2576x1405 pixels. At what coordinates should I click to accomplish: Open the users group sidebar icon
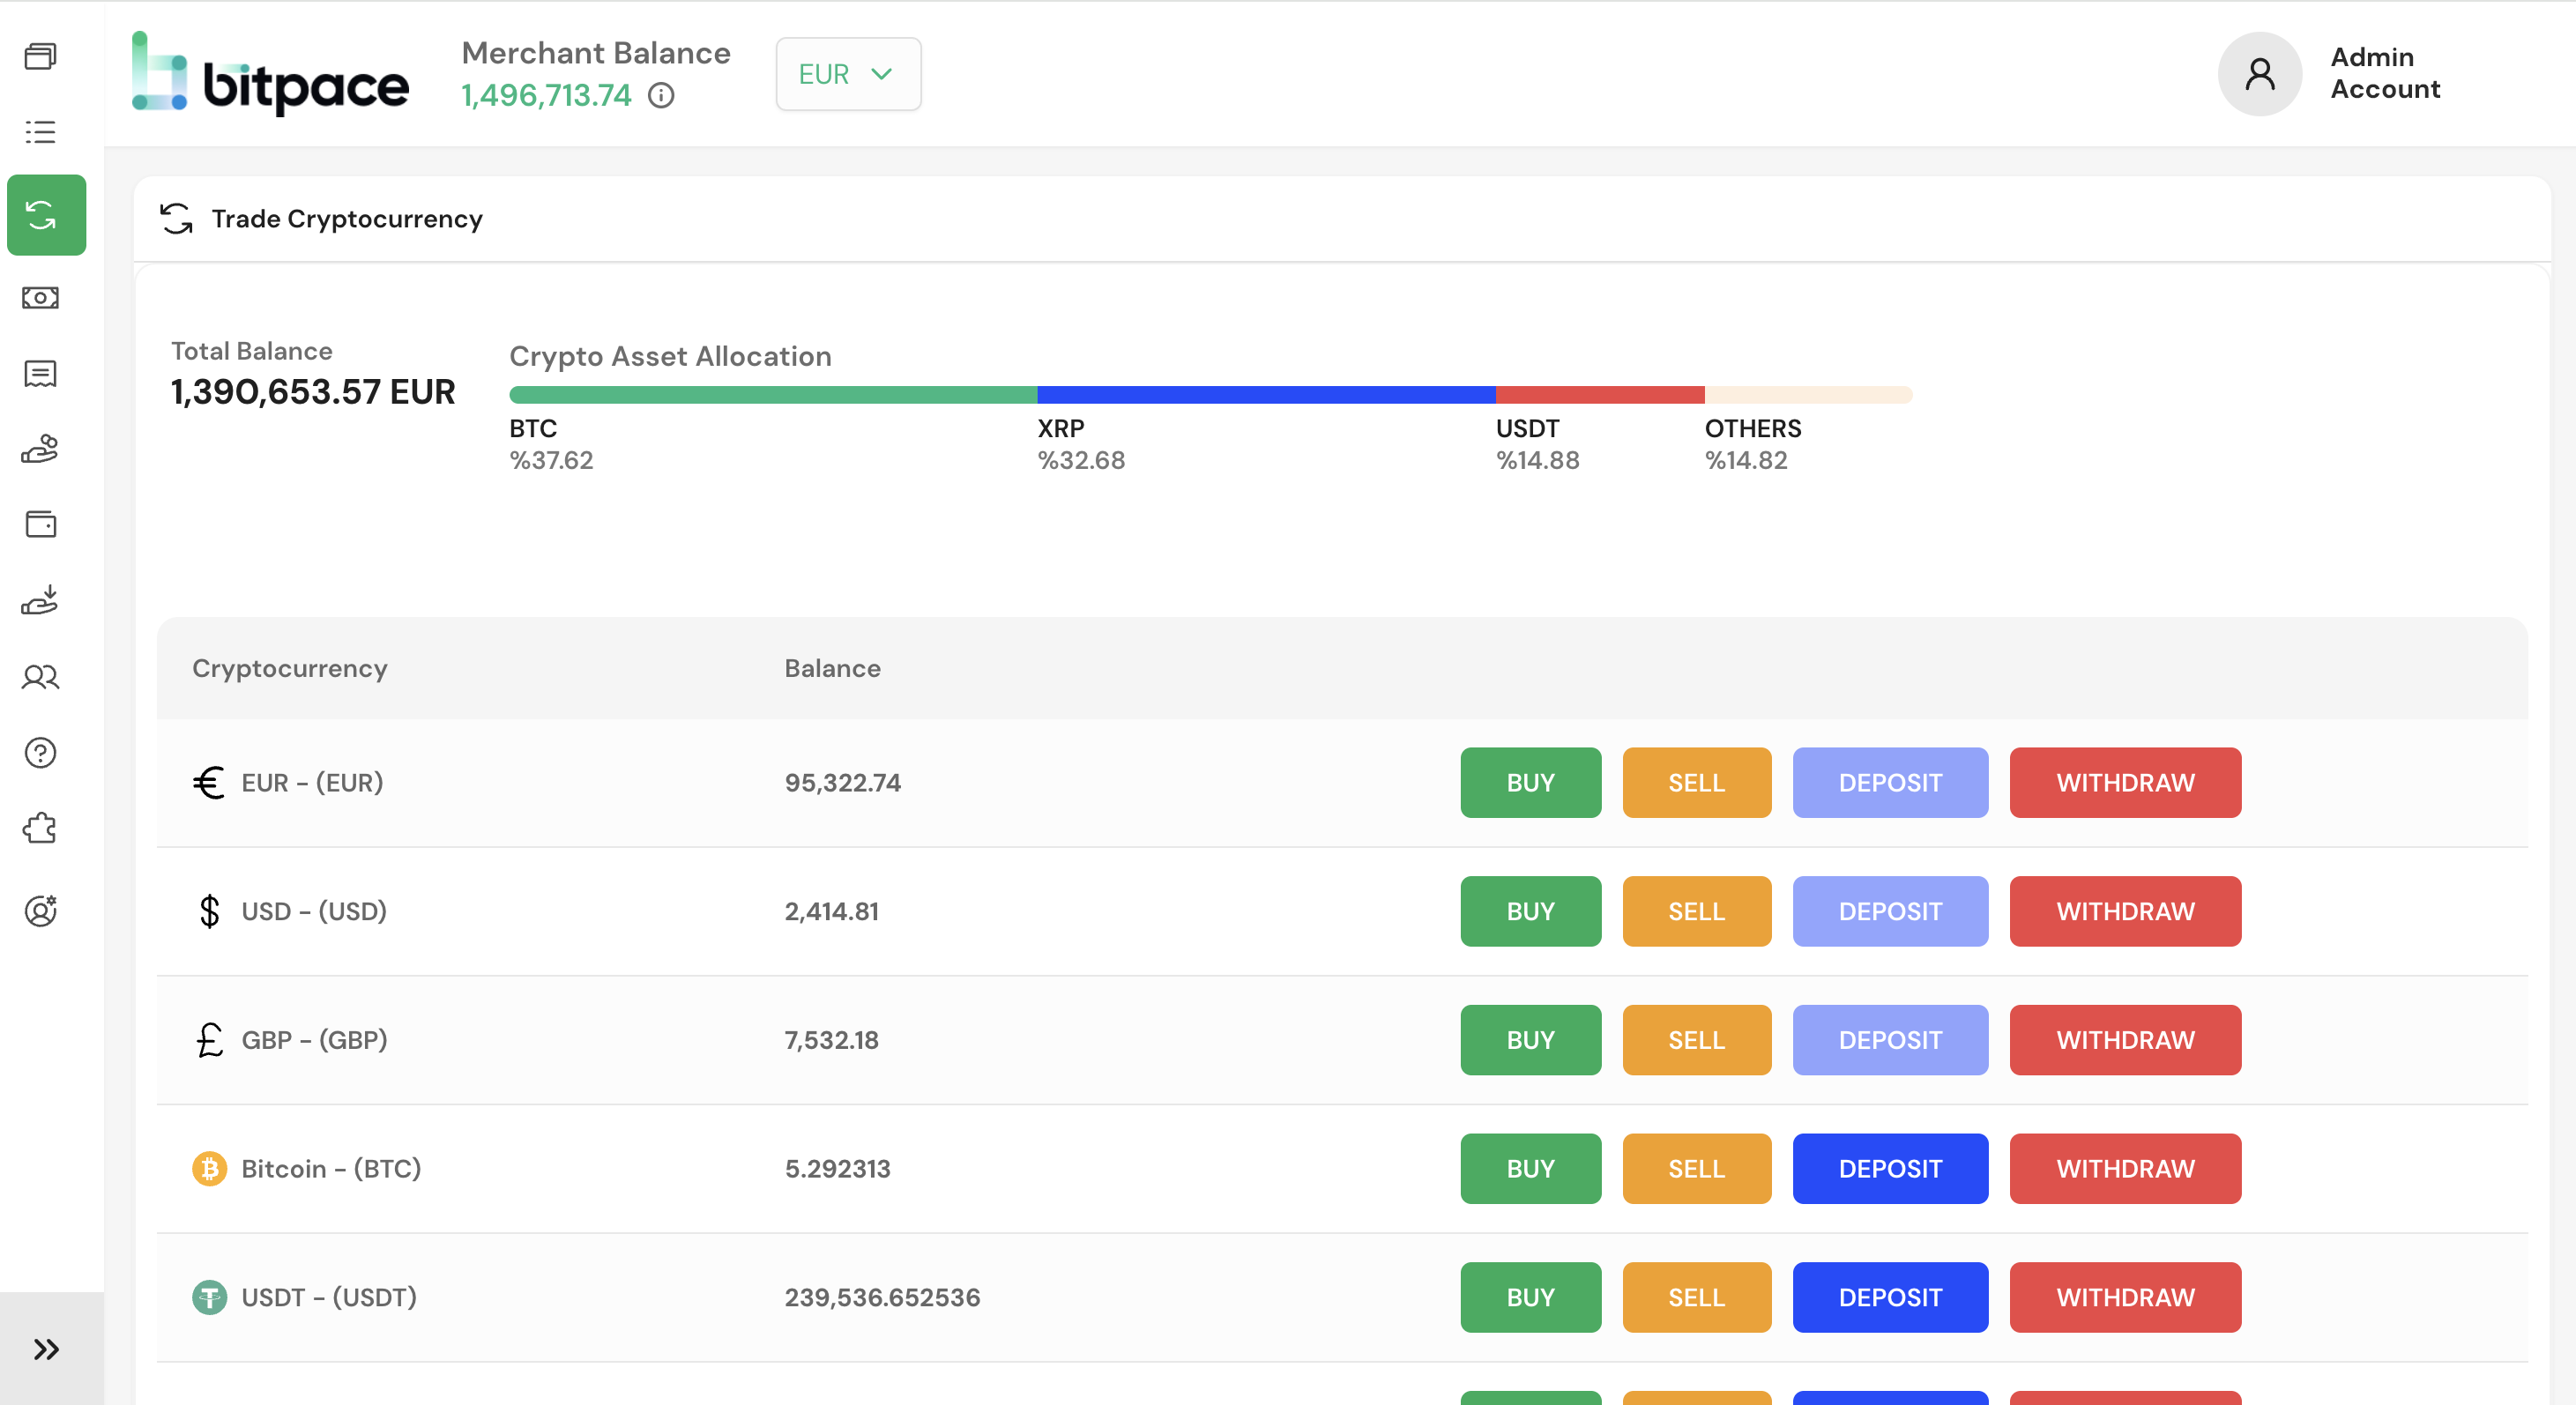point(41,678)
